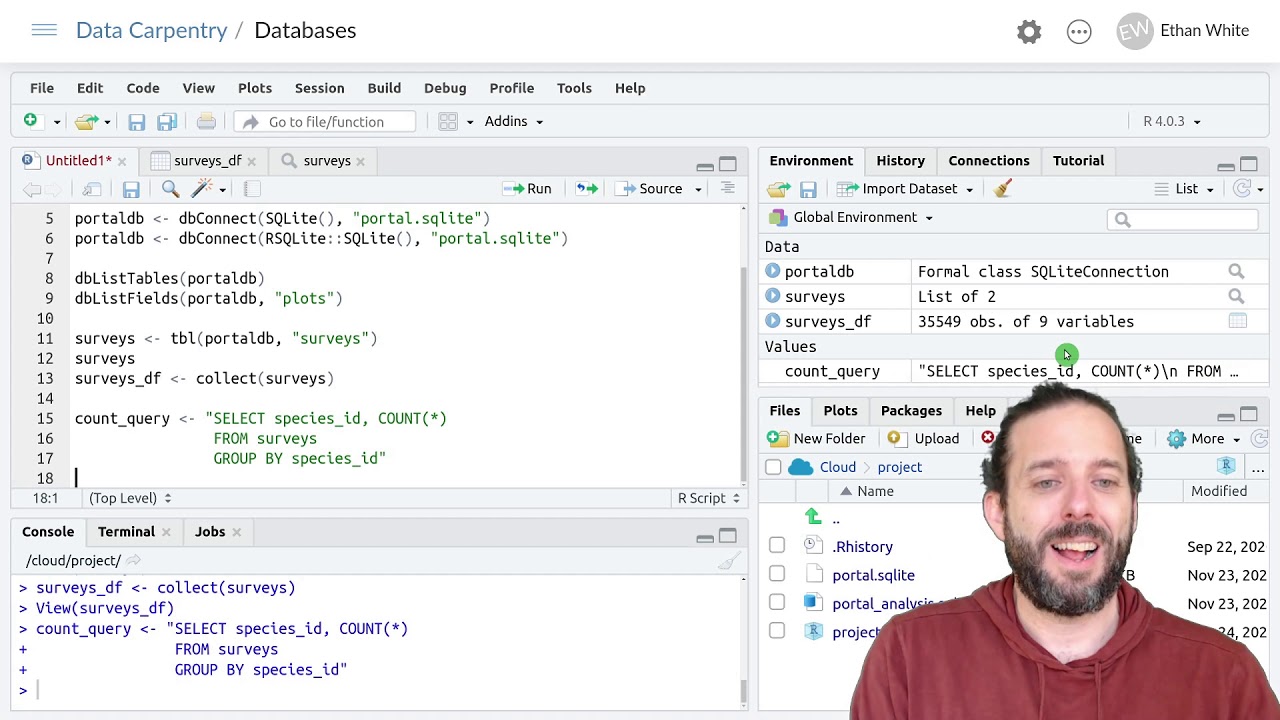
Task: Expand the surveys_df data frame
Action: click(x=772, y=321)
